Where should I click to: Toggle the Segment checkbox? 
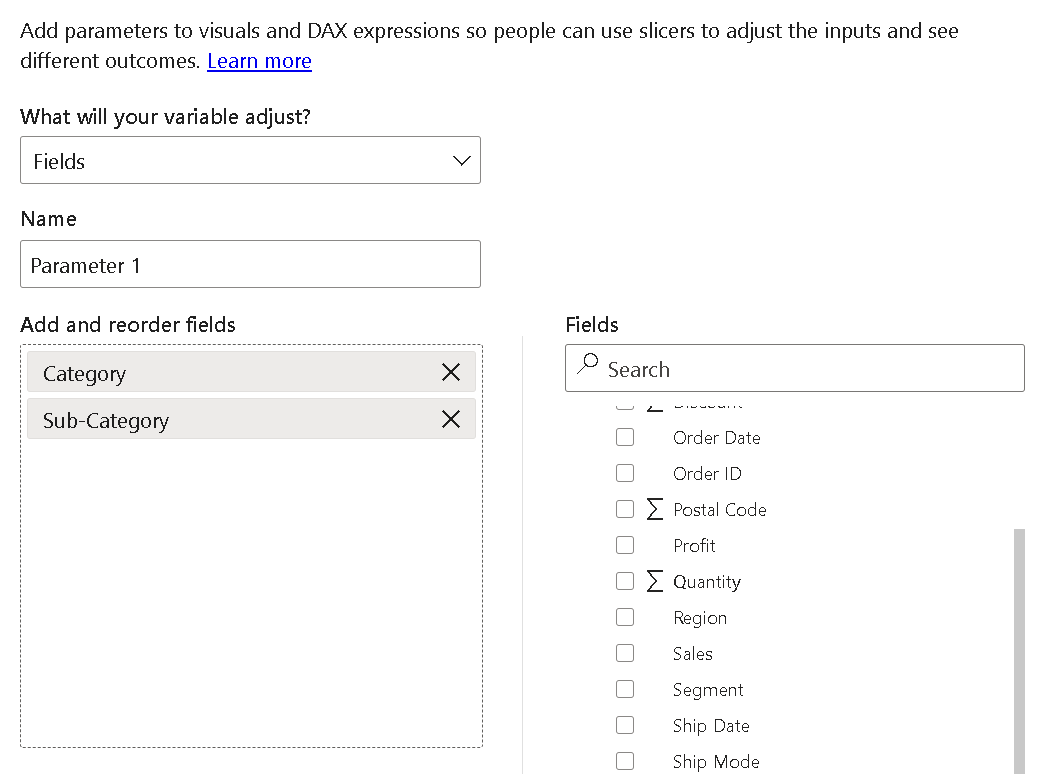tap(625, 689)
